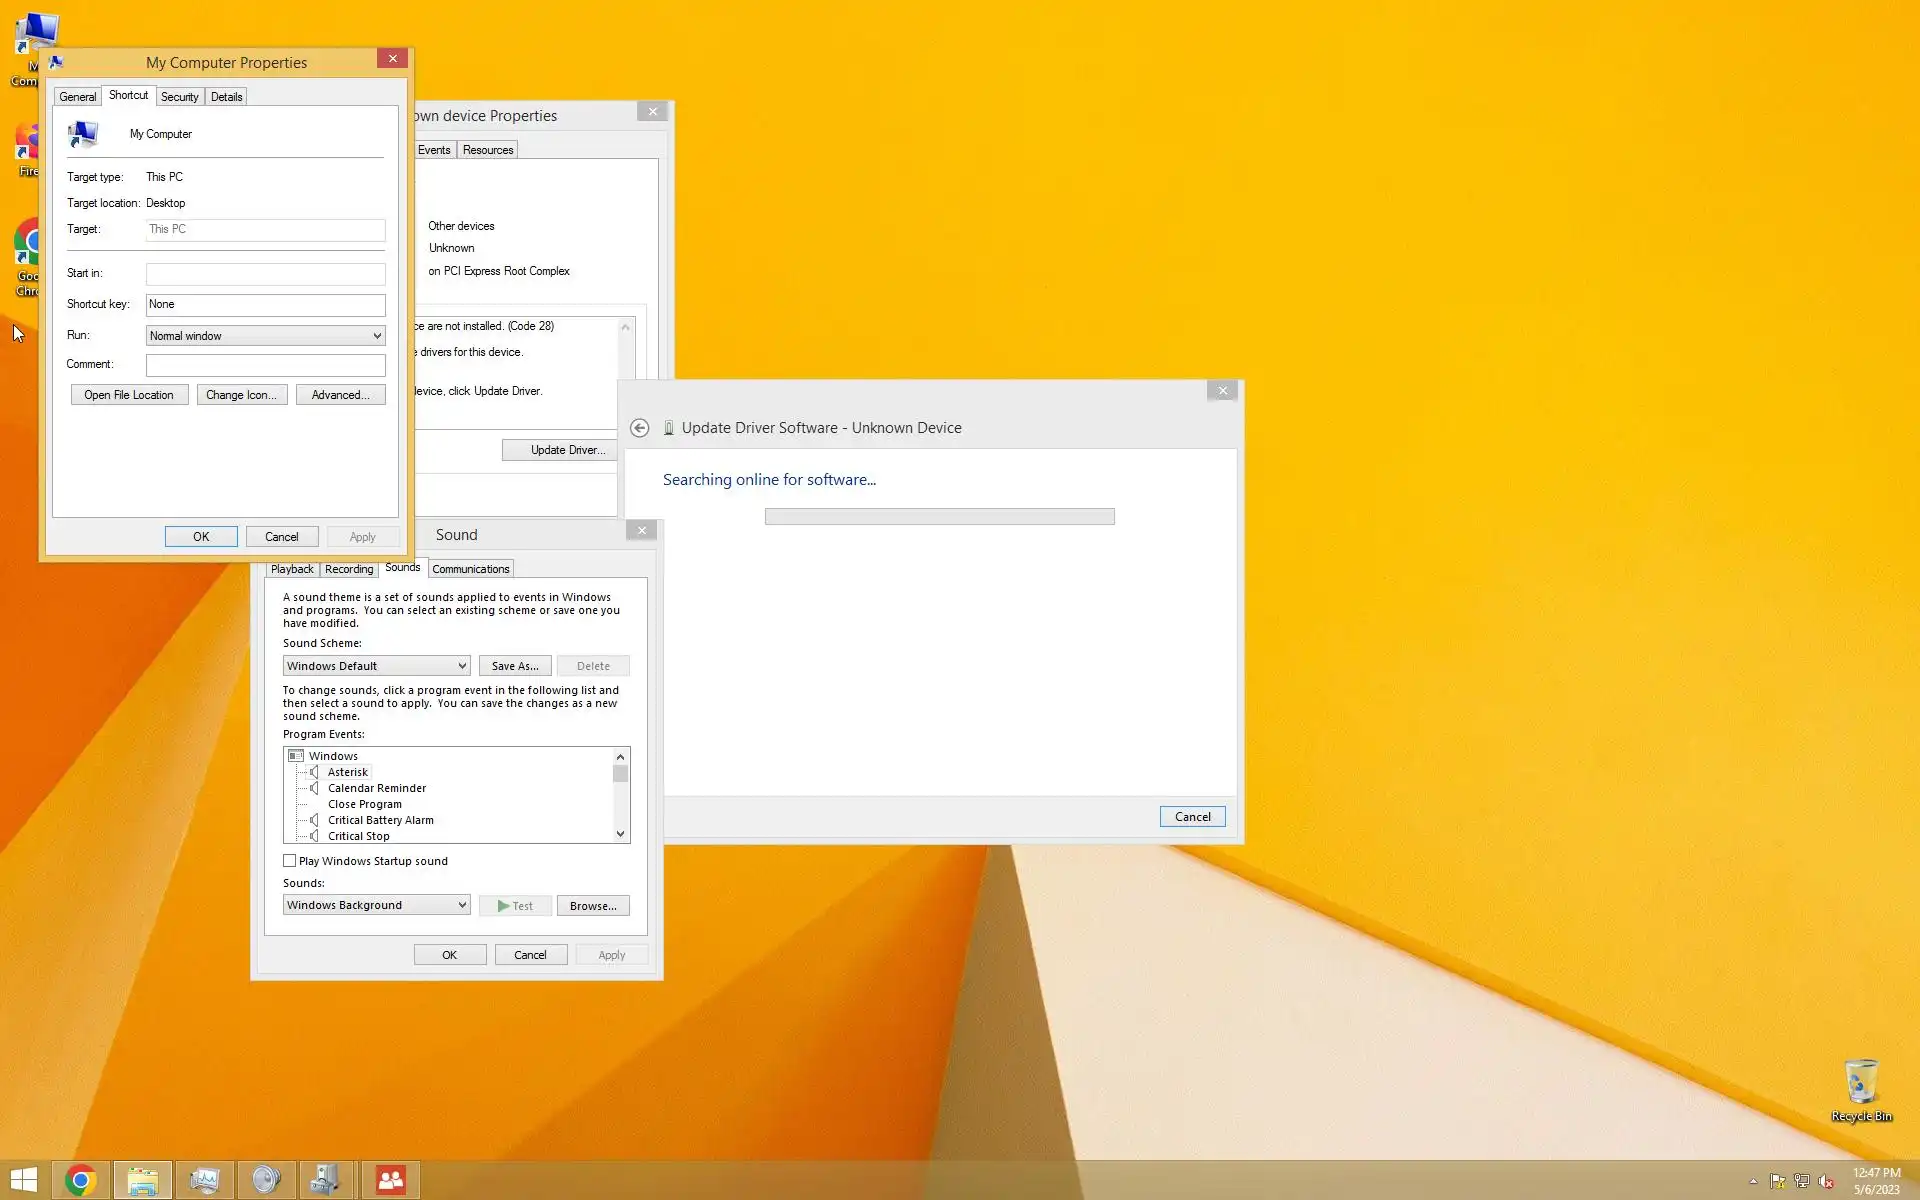
Task: Open the red People app taskbar icon
Action: (x=390, y=1180)
